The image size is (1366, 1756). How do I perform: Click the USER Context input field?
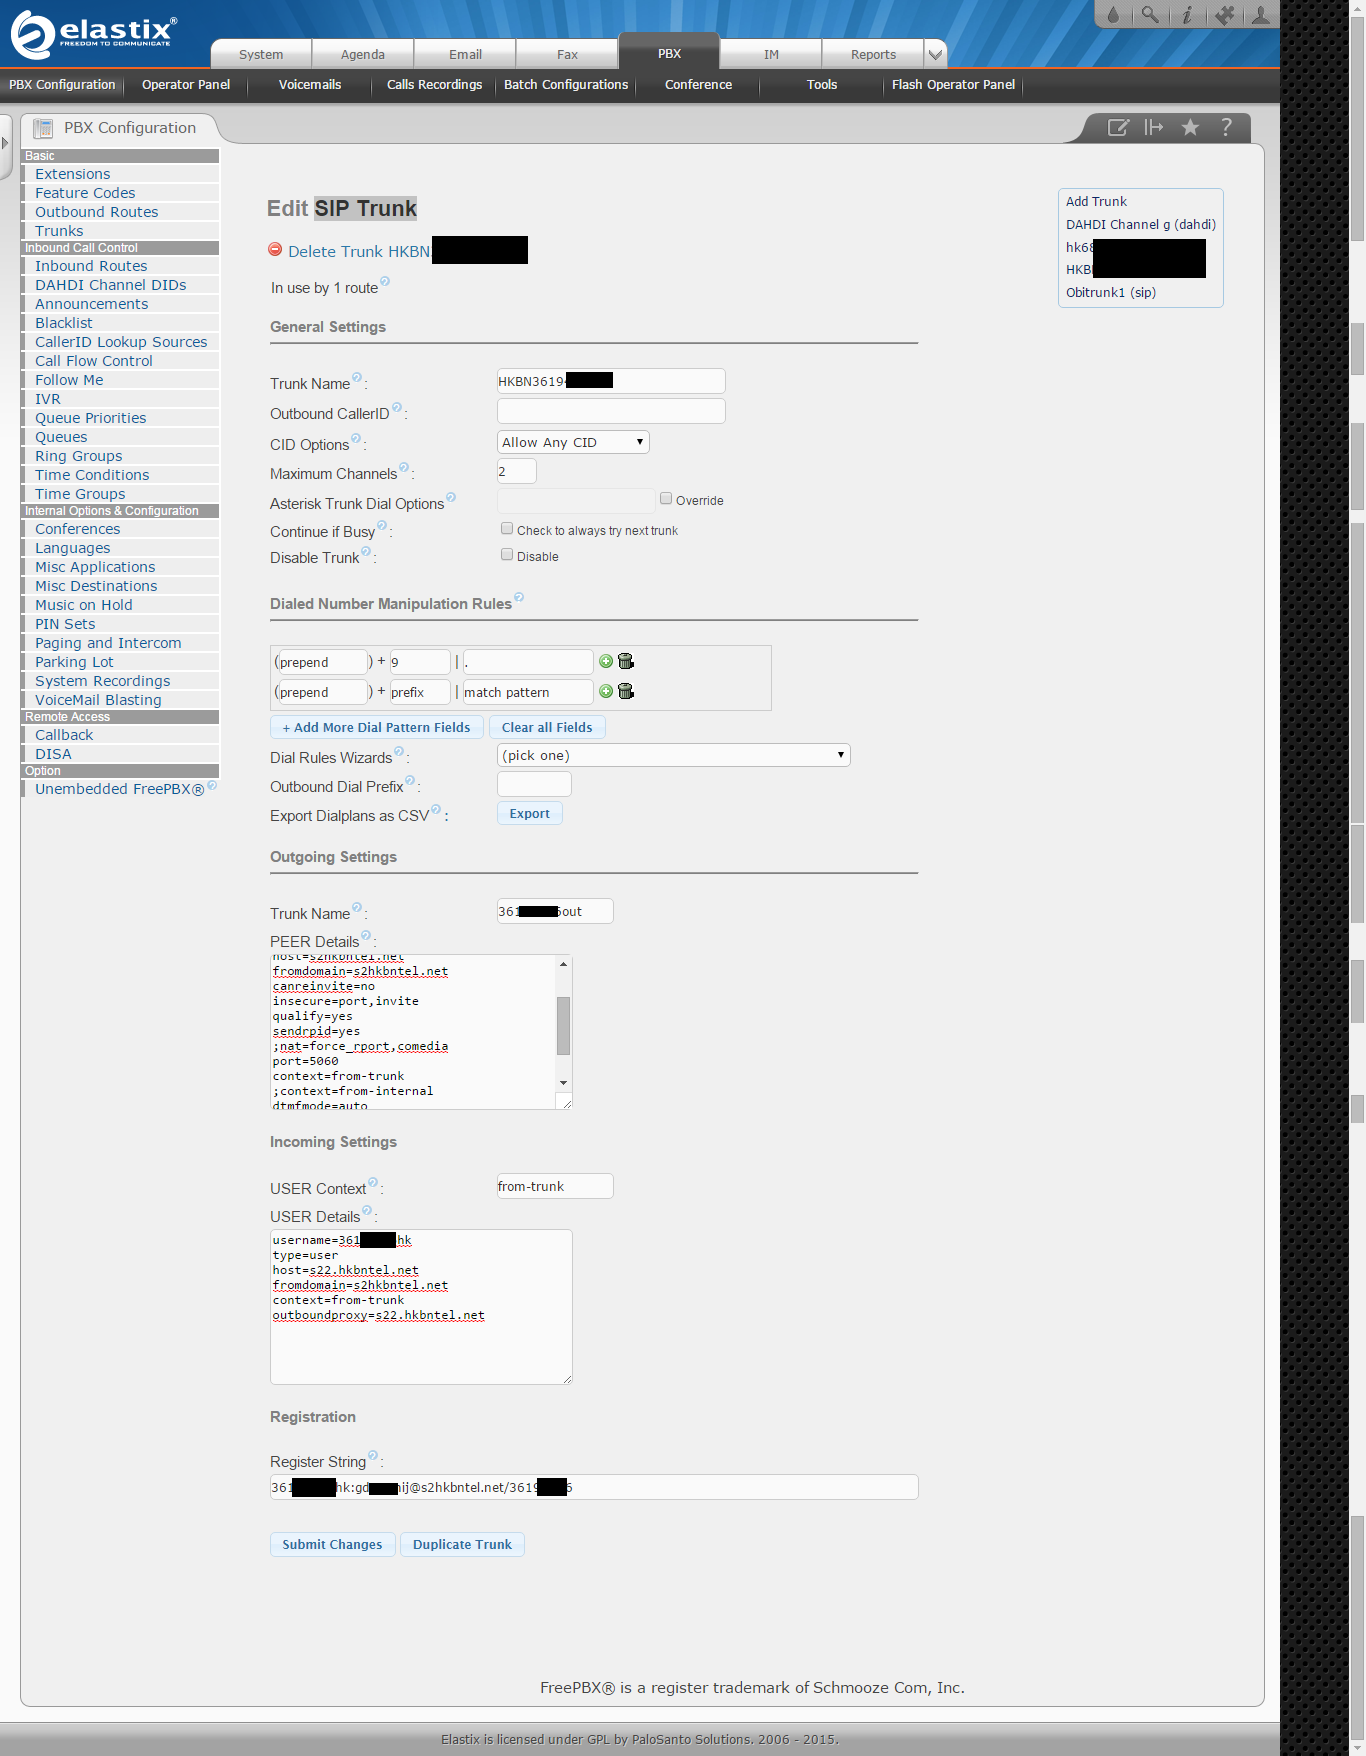pos(555,1186)
